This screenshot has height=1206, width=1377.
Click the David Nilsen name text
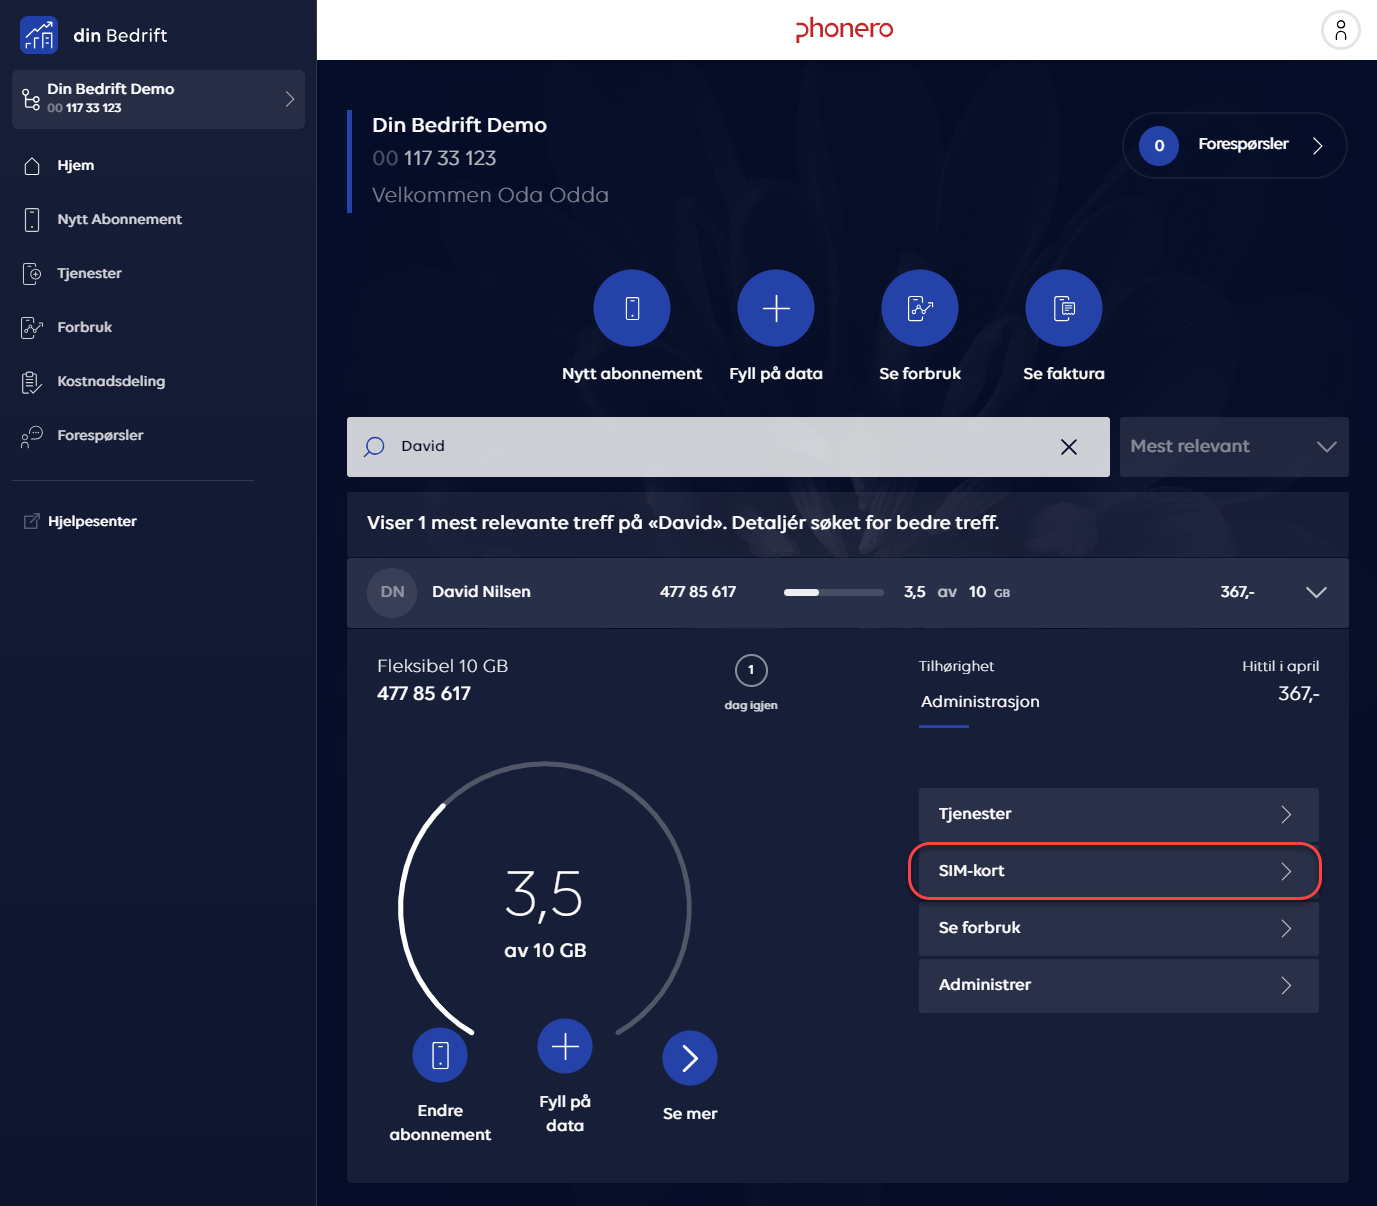tap(481, 592)
